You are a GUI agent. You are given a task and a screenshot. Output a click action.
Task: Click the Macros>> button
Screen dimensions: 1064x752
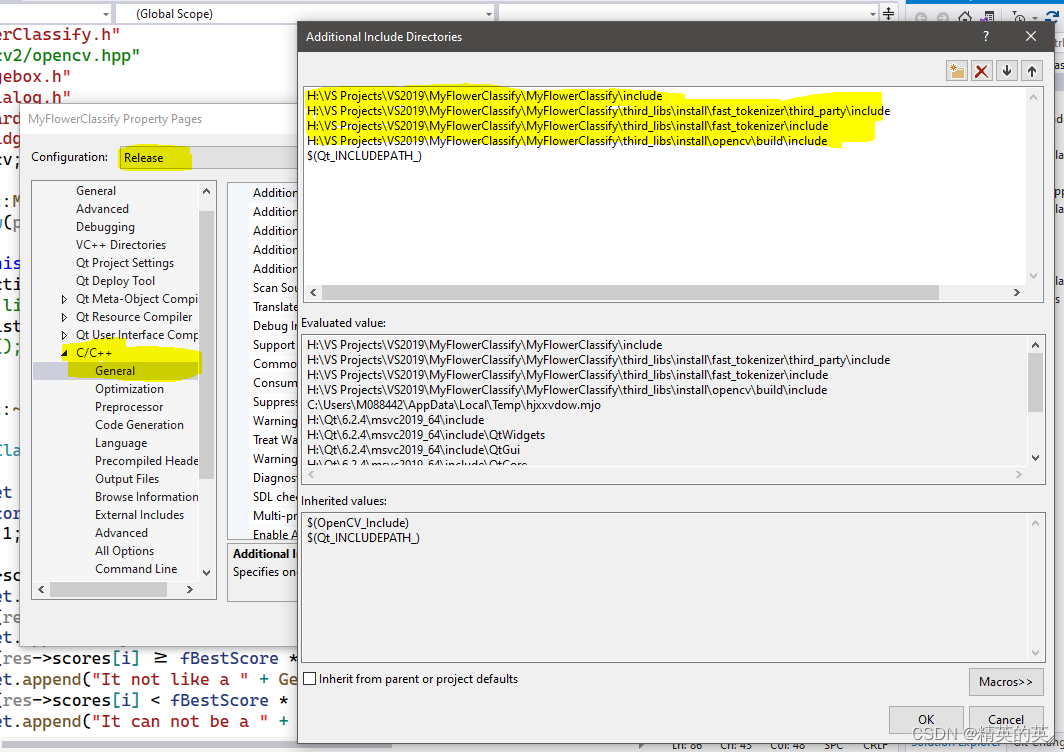[x=1006, y=681]
